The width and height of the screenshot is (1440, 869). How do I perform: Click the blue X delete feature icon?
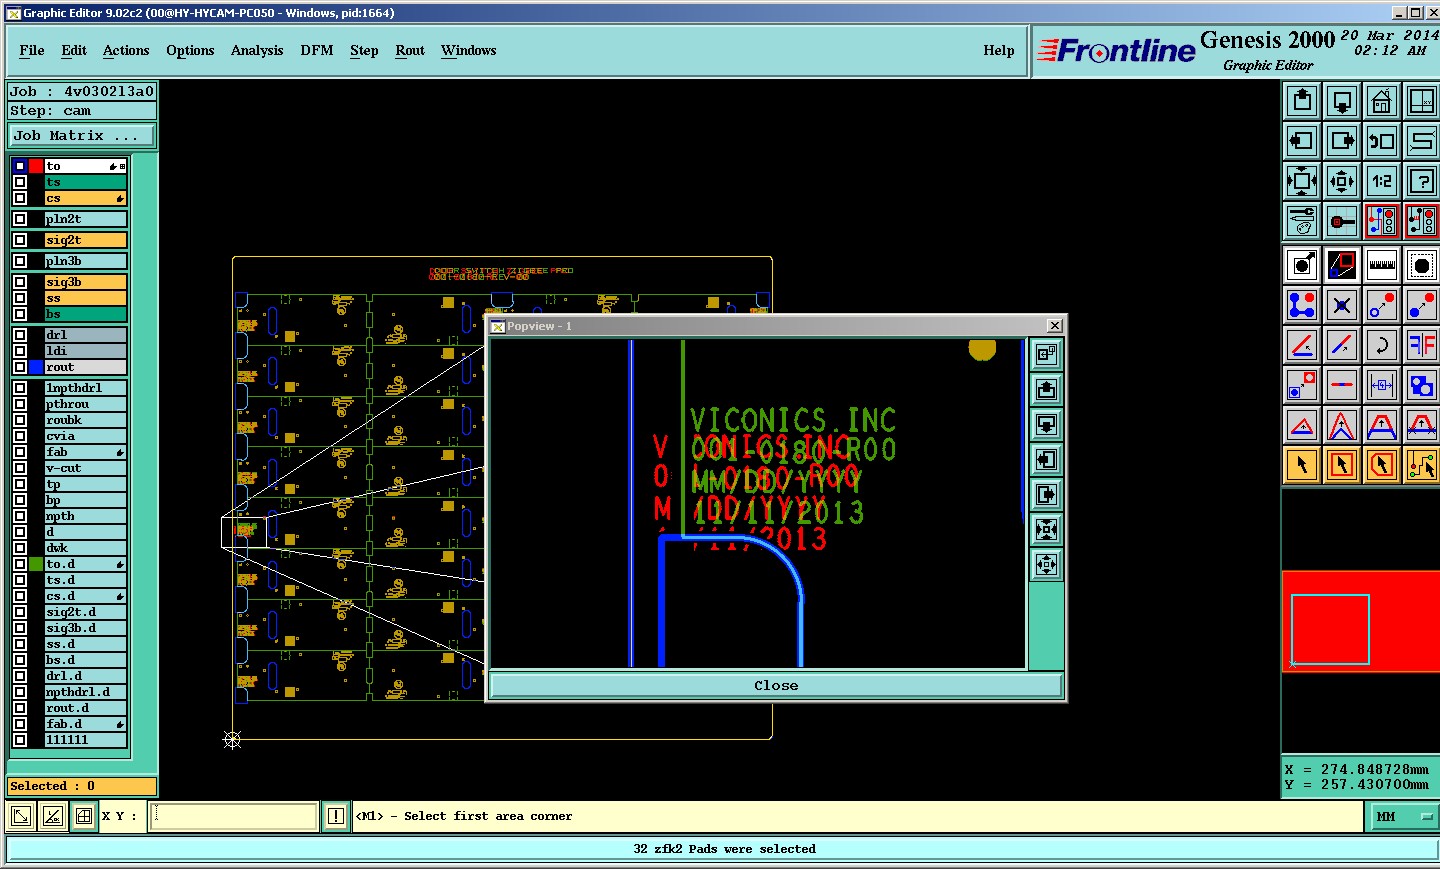point(1342,305)
